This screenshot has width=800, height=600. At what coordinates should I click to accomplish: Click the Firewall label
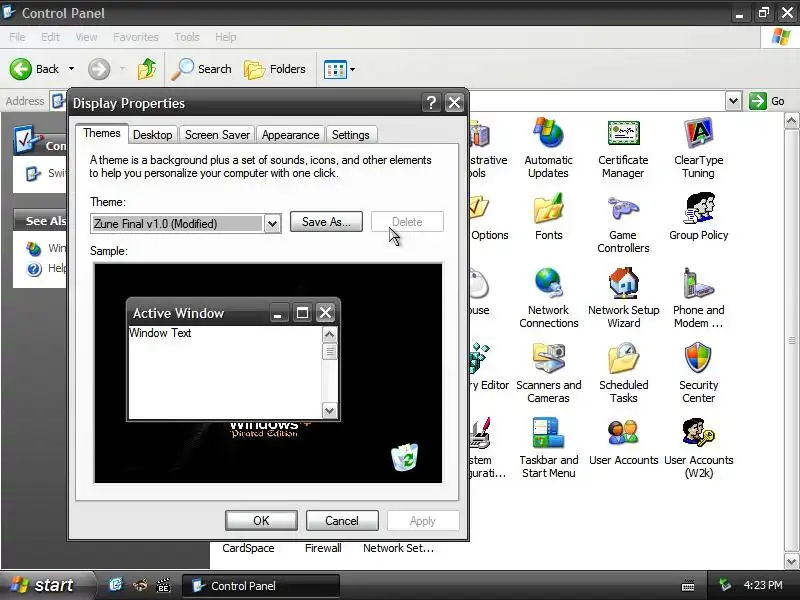pos(323,548)
